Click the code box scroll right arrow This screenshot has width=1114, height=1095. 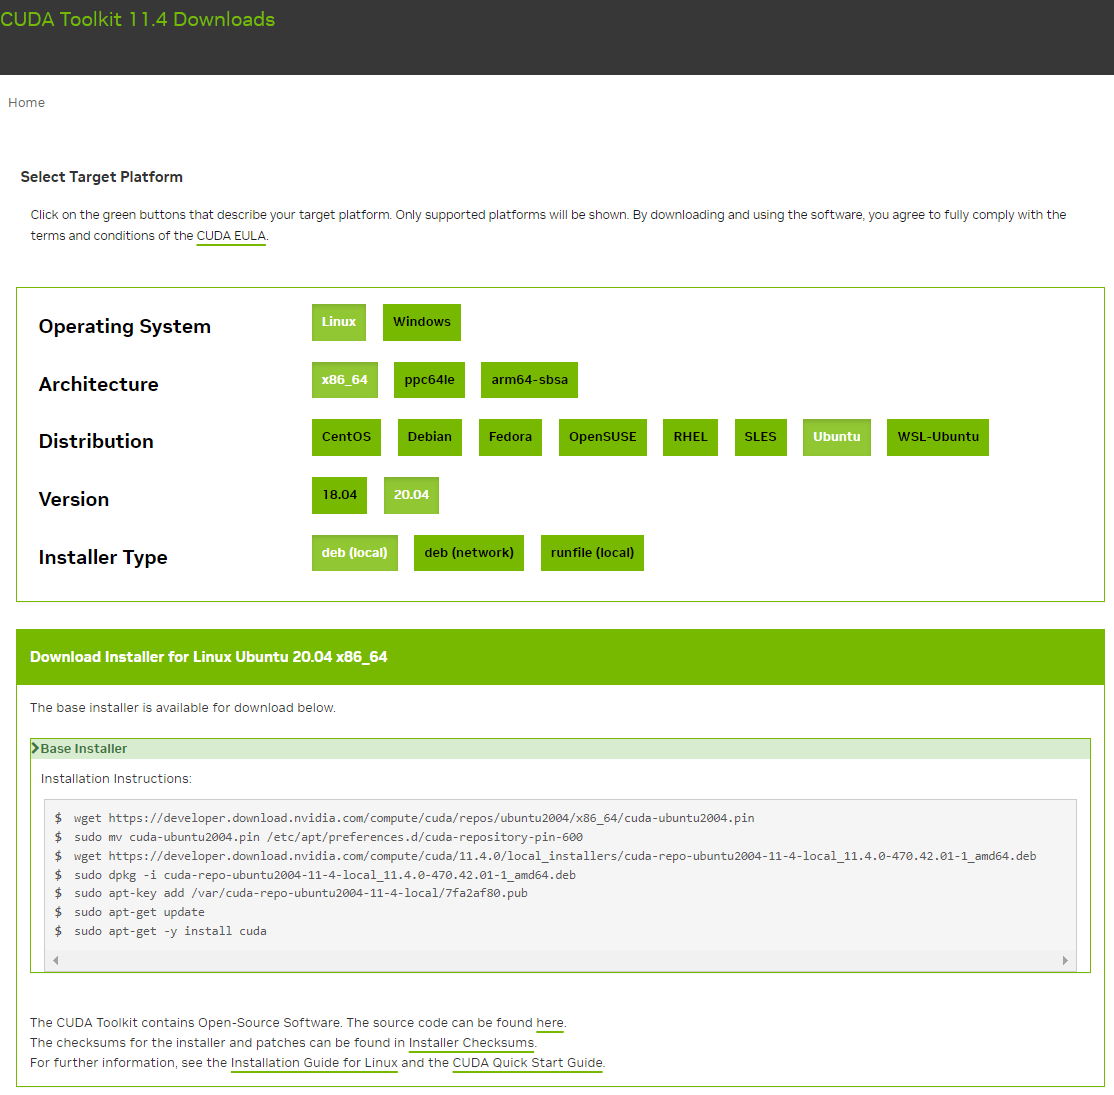click(x=1065, y=961)
